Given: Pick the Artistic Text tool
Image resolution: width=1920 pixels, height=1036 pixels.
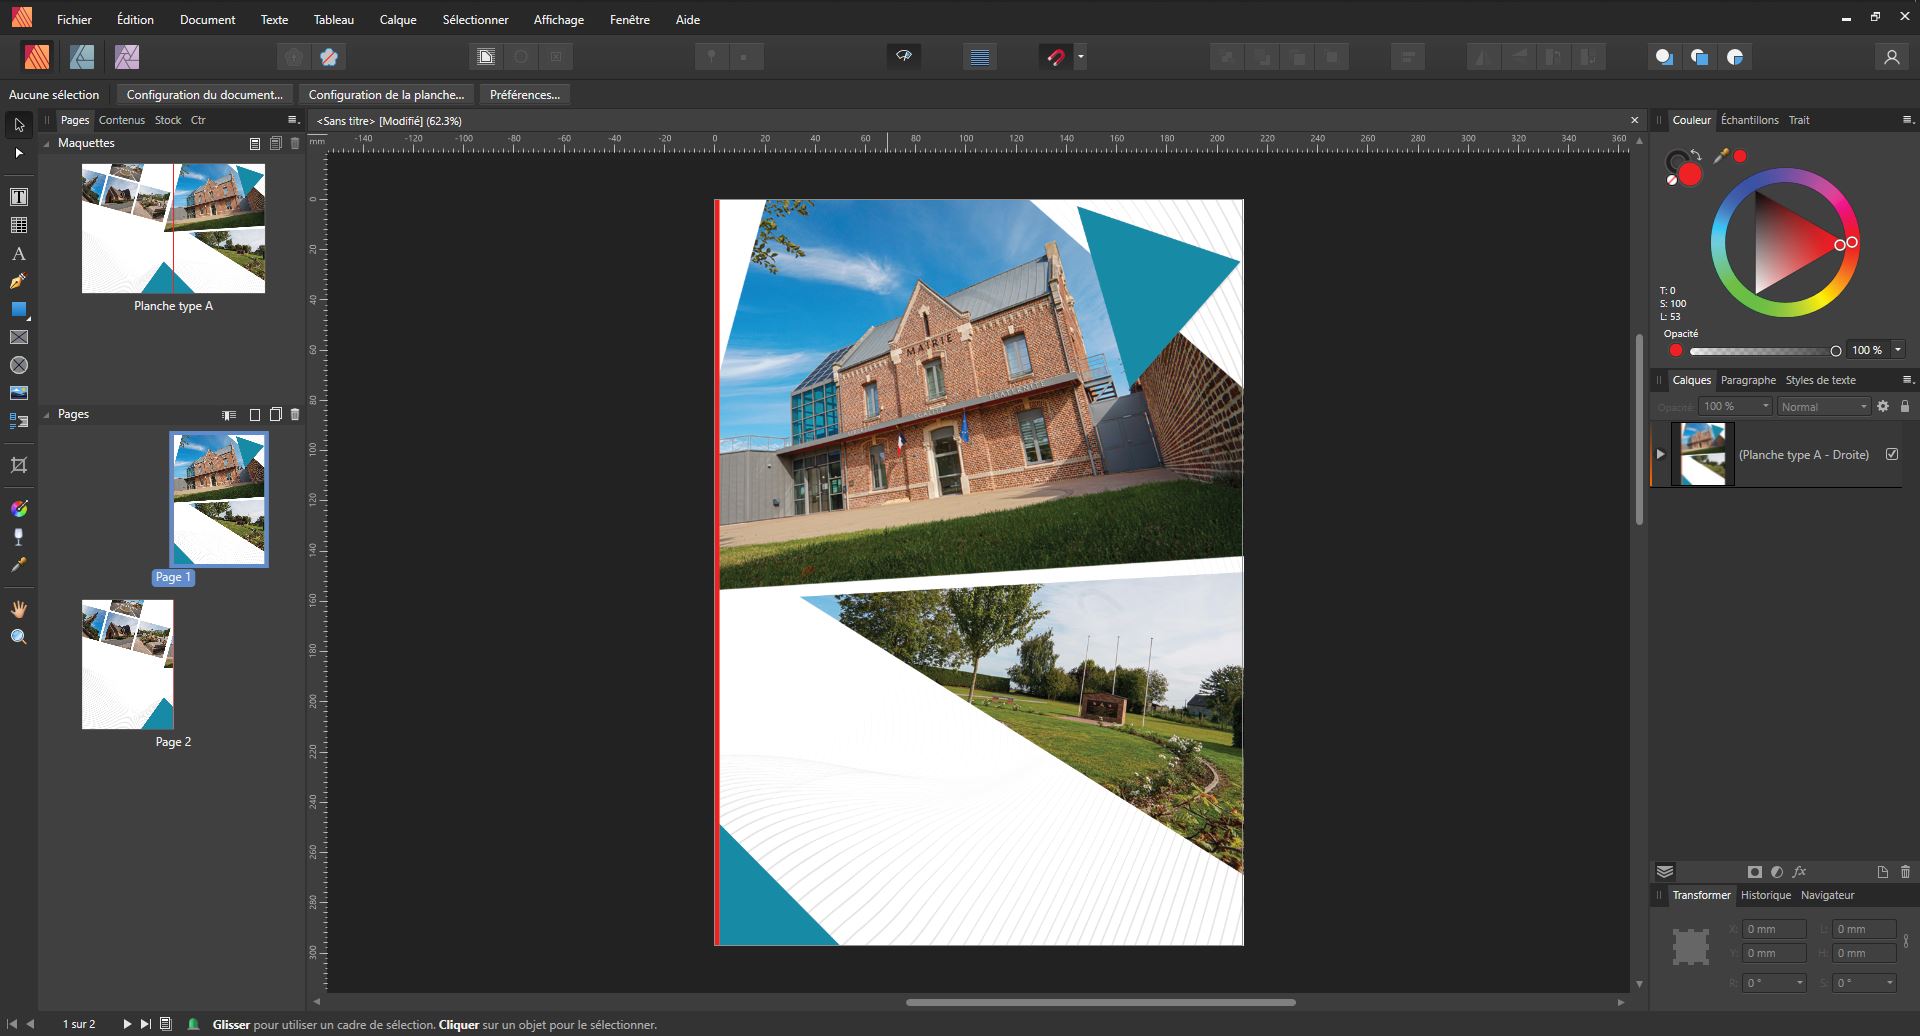Looking at the screenshot, I should pos(19,254).
